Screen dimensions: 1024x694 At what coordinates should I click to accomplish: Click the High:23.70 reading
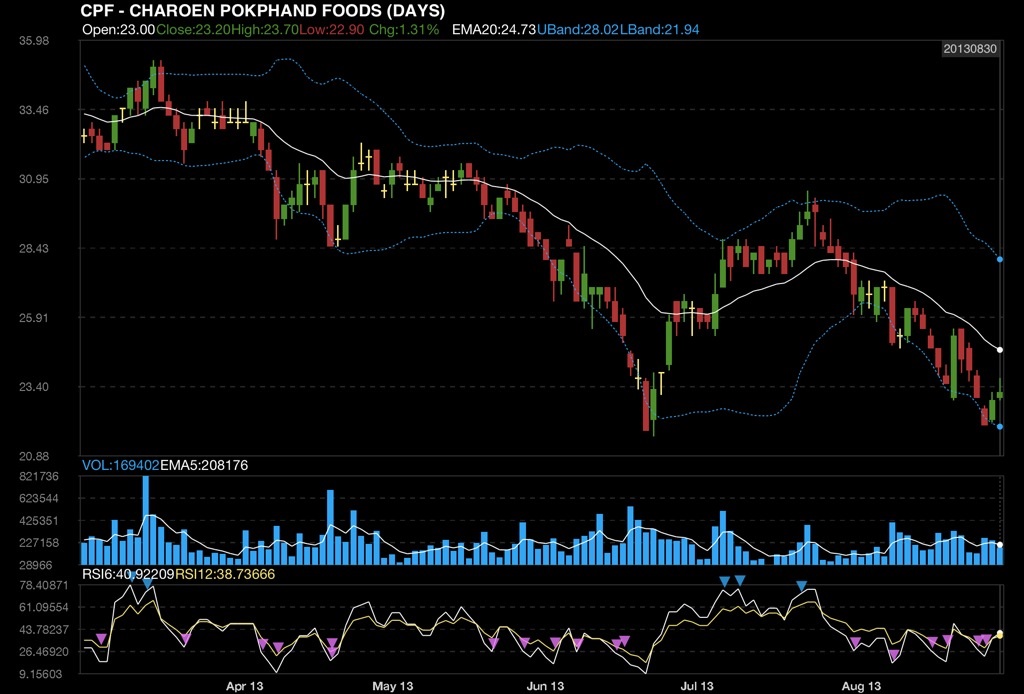(264, 29)
